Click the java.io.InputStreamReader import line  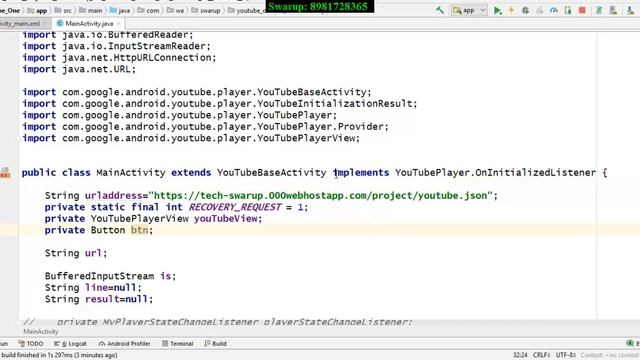116,46
